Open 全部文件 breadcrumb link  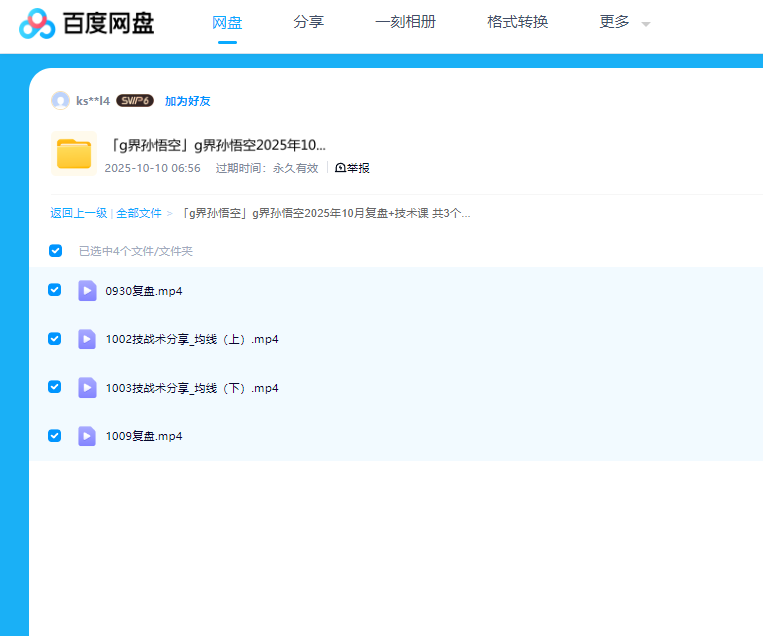pos(138,213)
